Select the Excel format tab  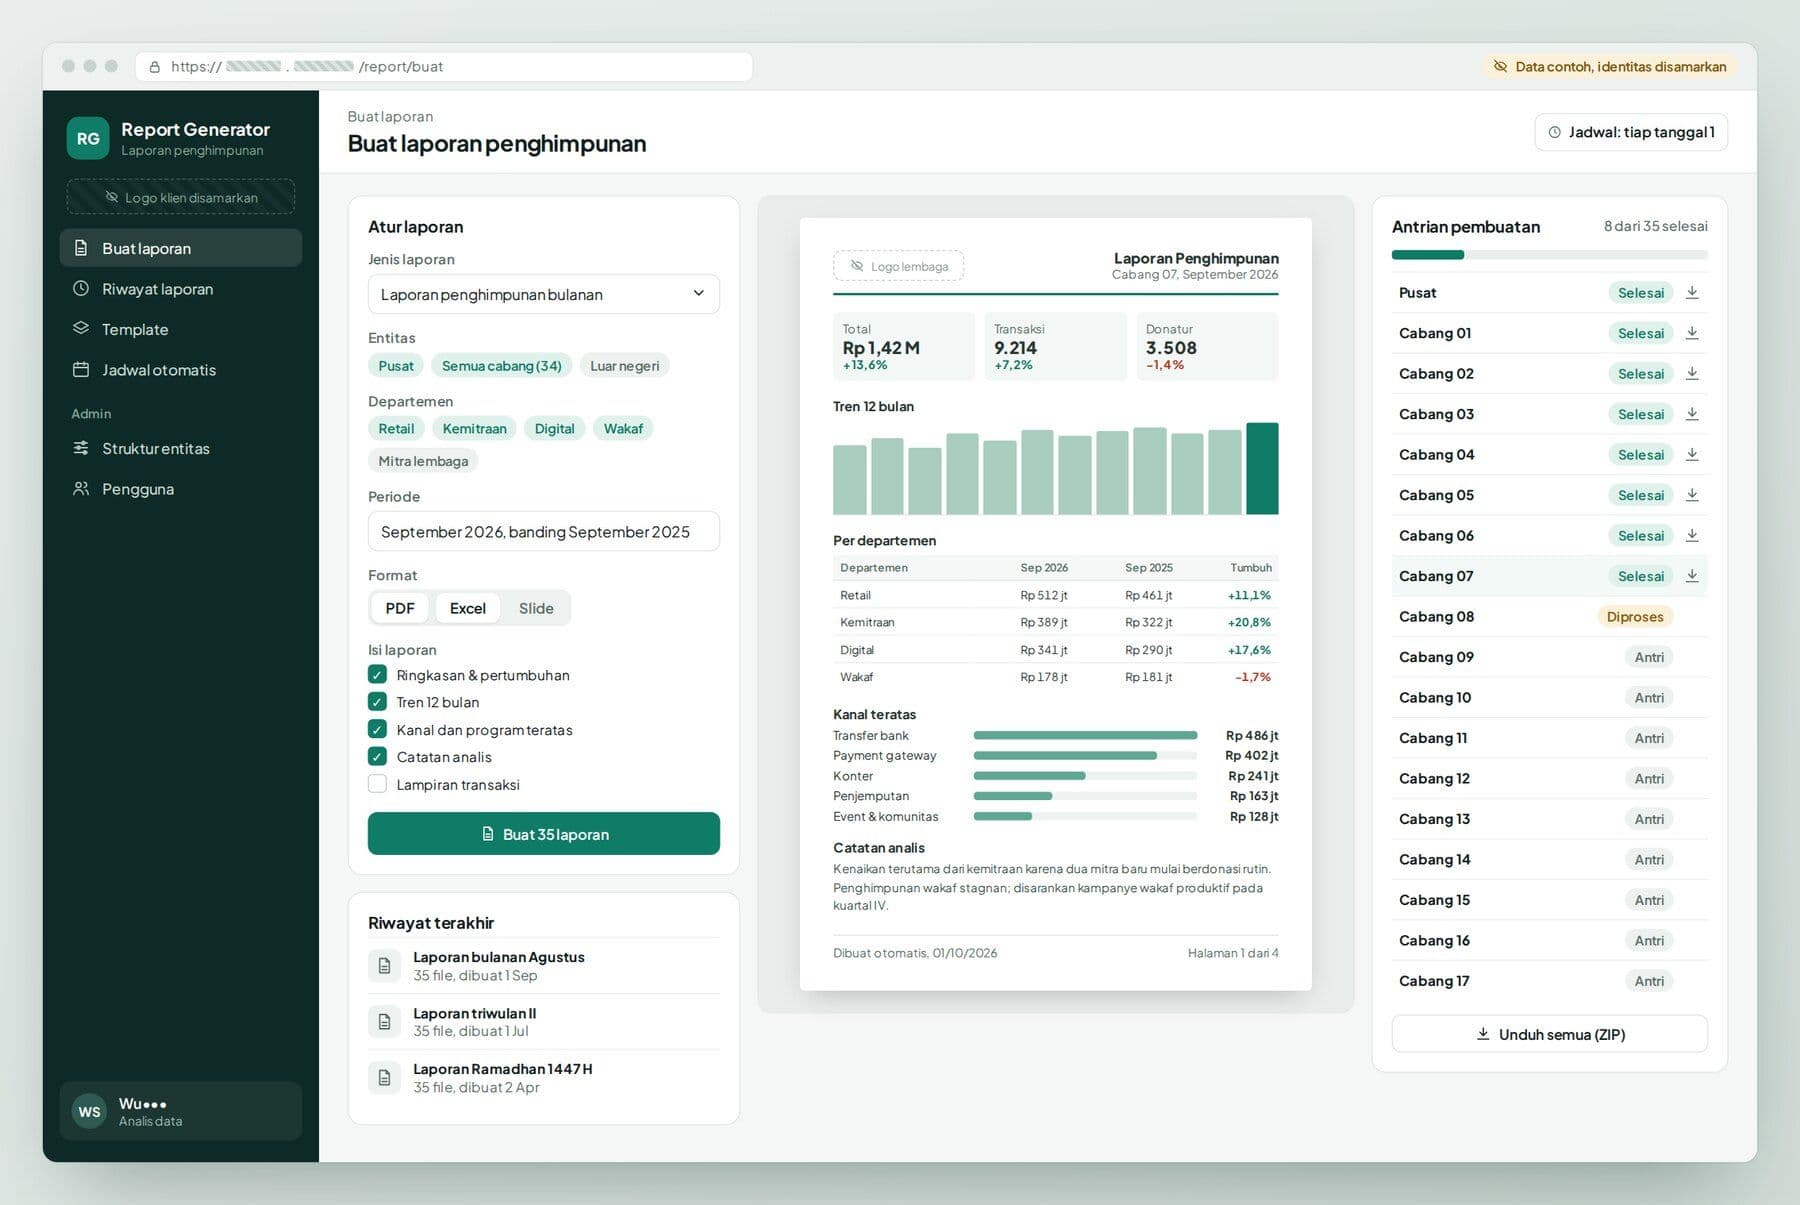click(x=467, y=608)
